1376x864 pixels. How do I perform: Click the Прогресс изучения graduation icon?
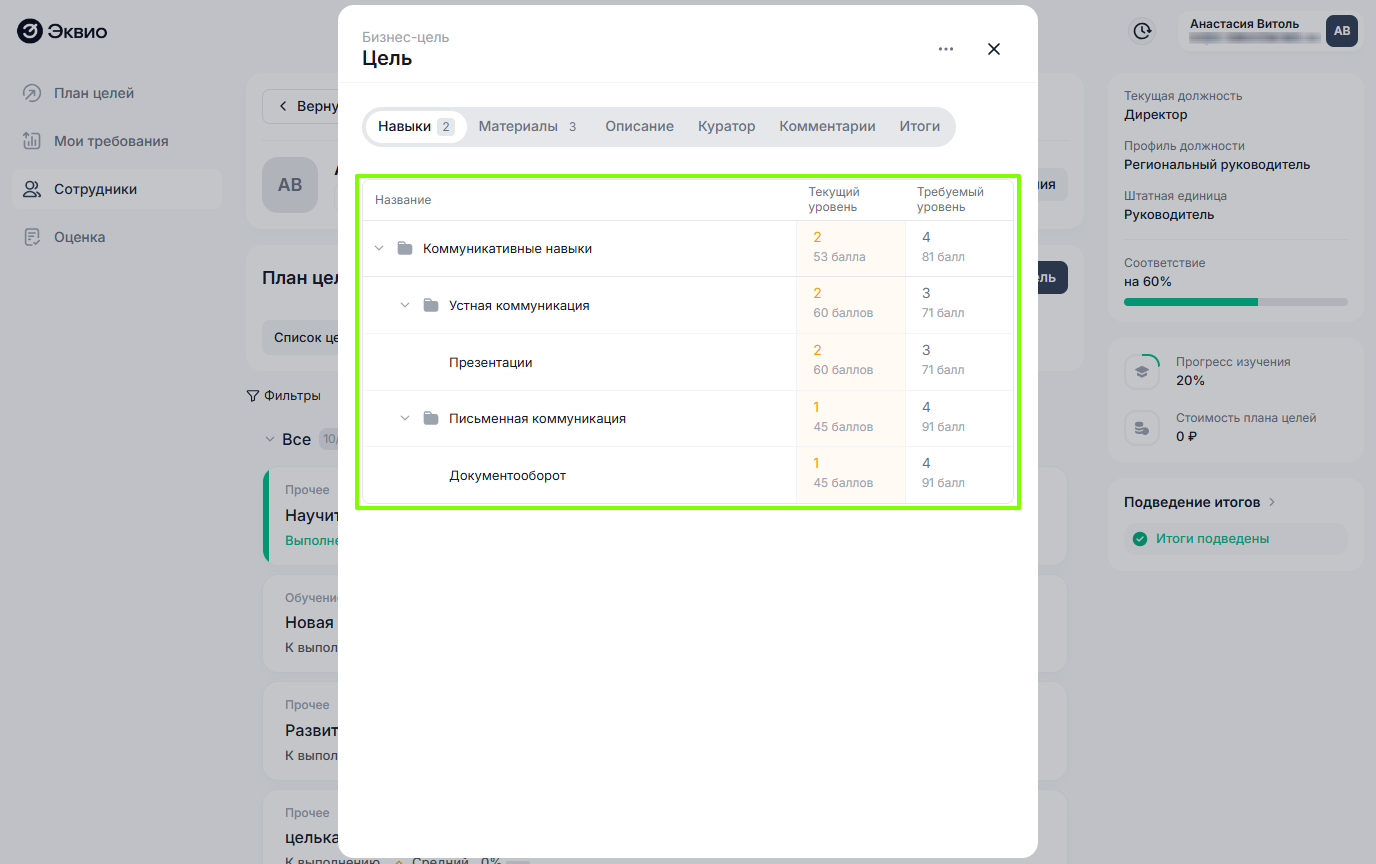(x=1140, y=372)
